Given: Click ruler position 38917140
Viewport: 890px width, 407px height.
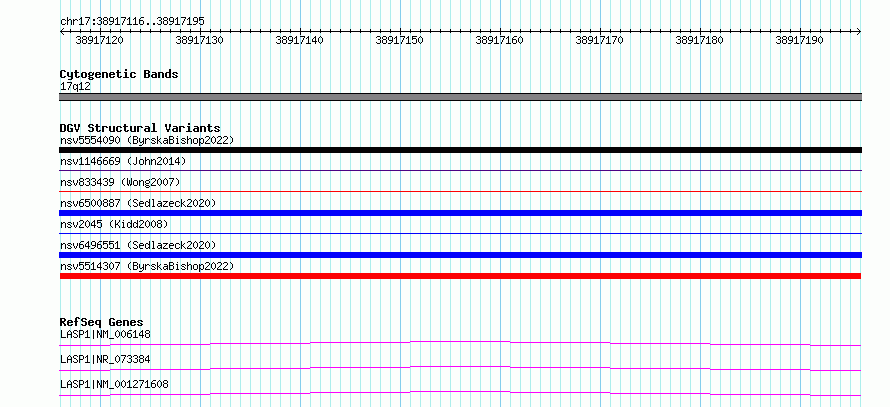Looking at the screenshot, I should click(x=299, y=40).
